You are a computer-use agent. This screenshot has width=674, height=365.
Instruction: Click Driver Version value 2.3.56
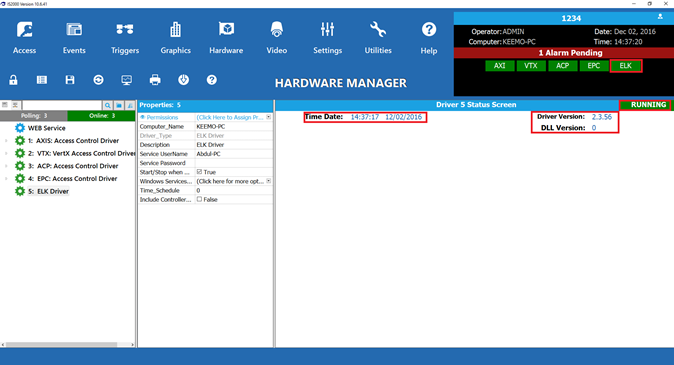[602, 117]
